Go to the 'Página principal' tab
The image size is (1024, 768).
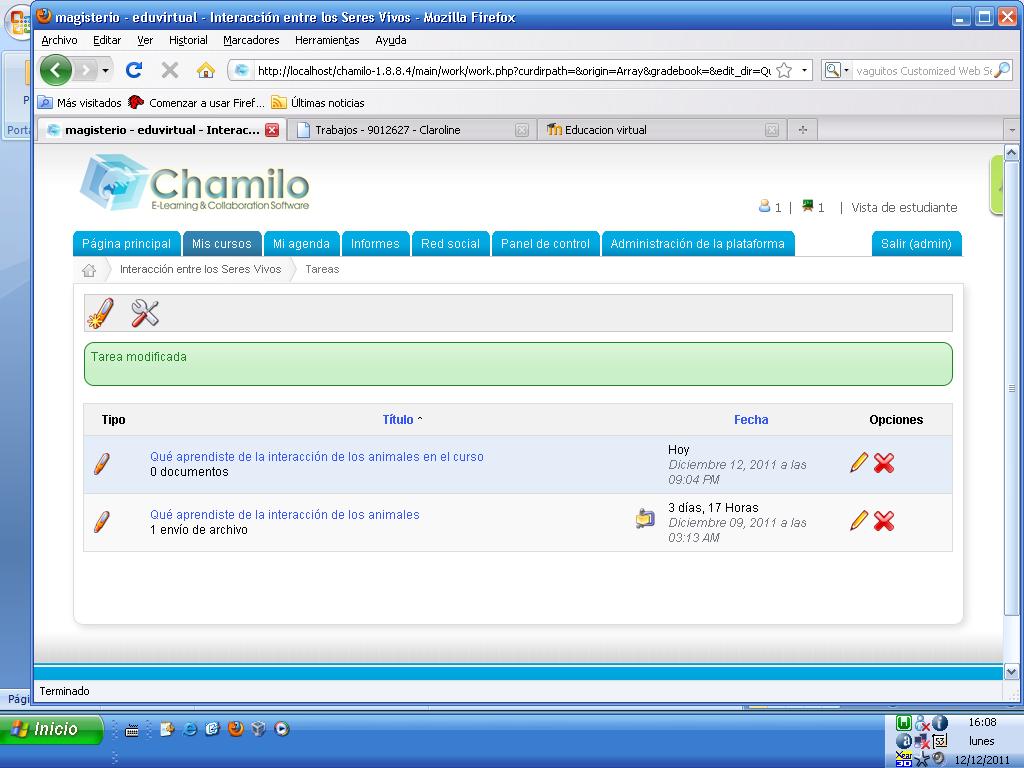[127, 244]
